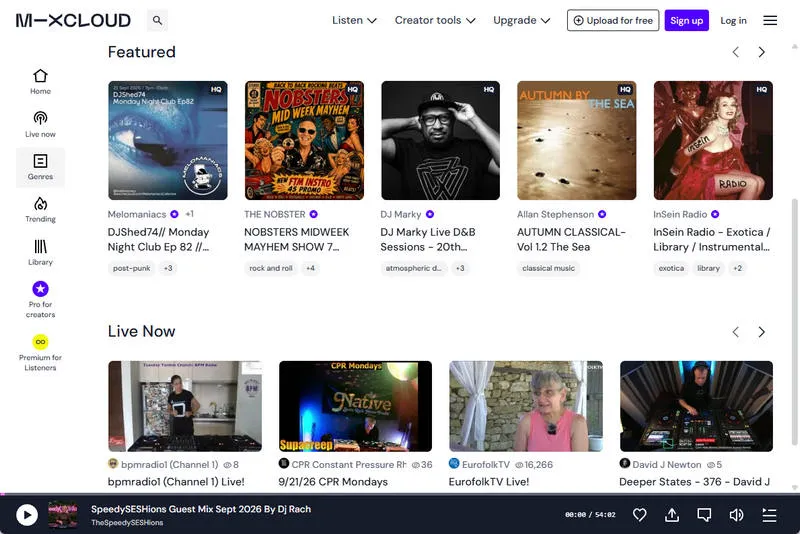This screenshot has height=534, width=800.
Task: Click the Sign up button
Action: click(686, 20)
